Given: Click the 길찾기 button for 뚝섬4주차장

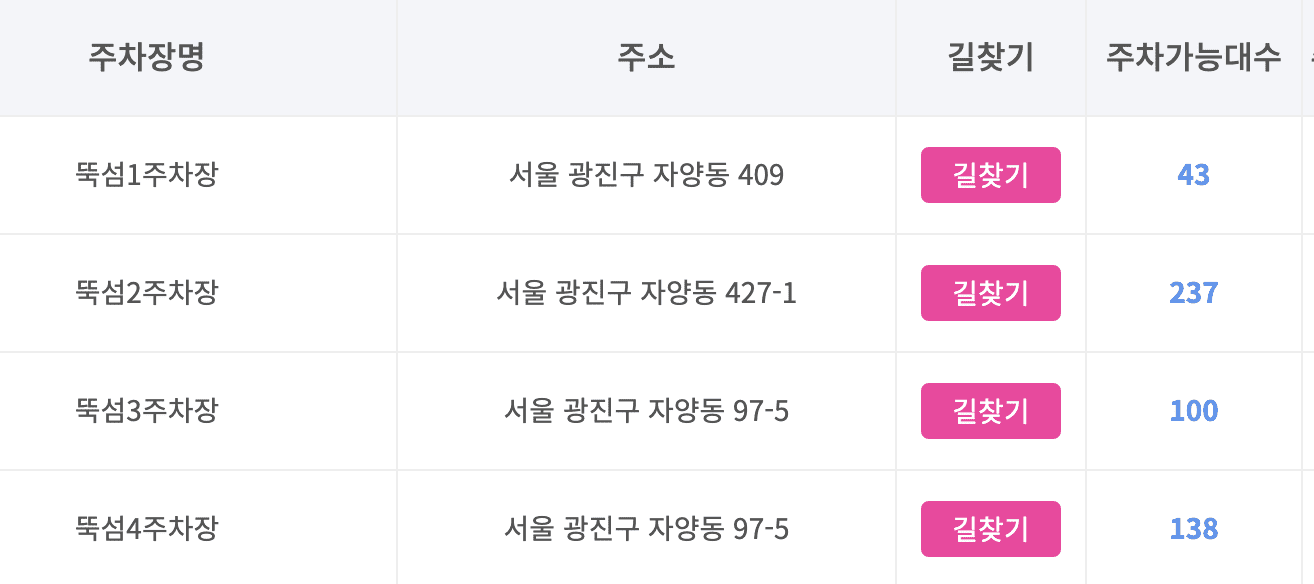Looking at the screenshot, I should [x=990, y=529].
